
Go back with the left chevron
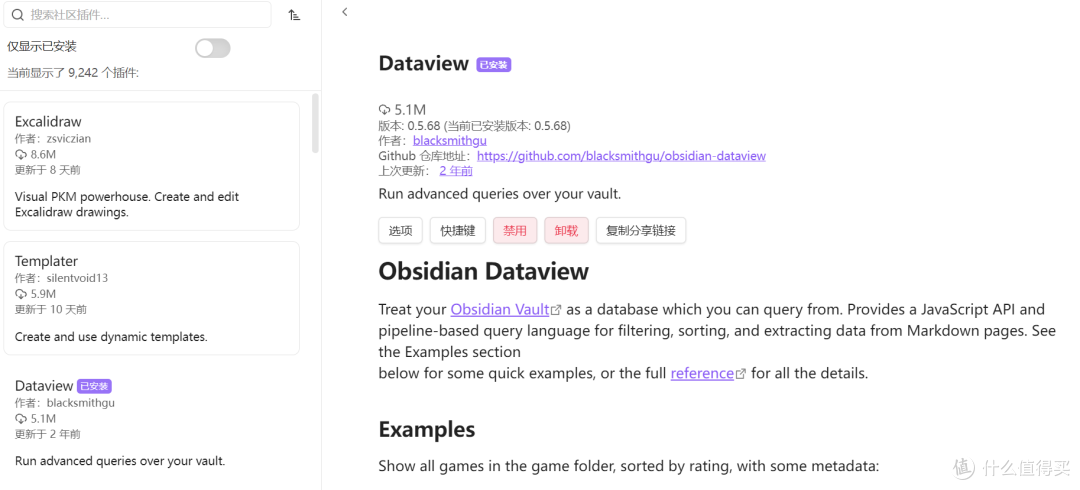point(344,12)
